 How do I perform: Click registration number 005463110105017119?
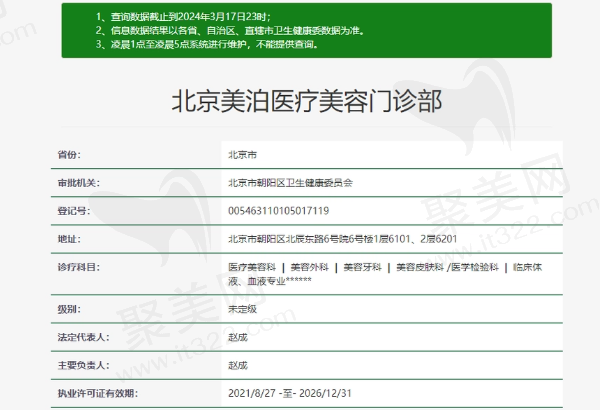click(x=279, y=211)
